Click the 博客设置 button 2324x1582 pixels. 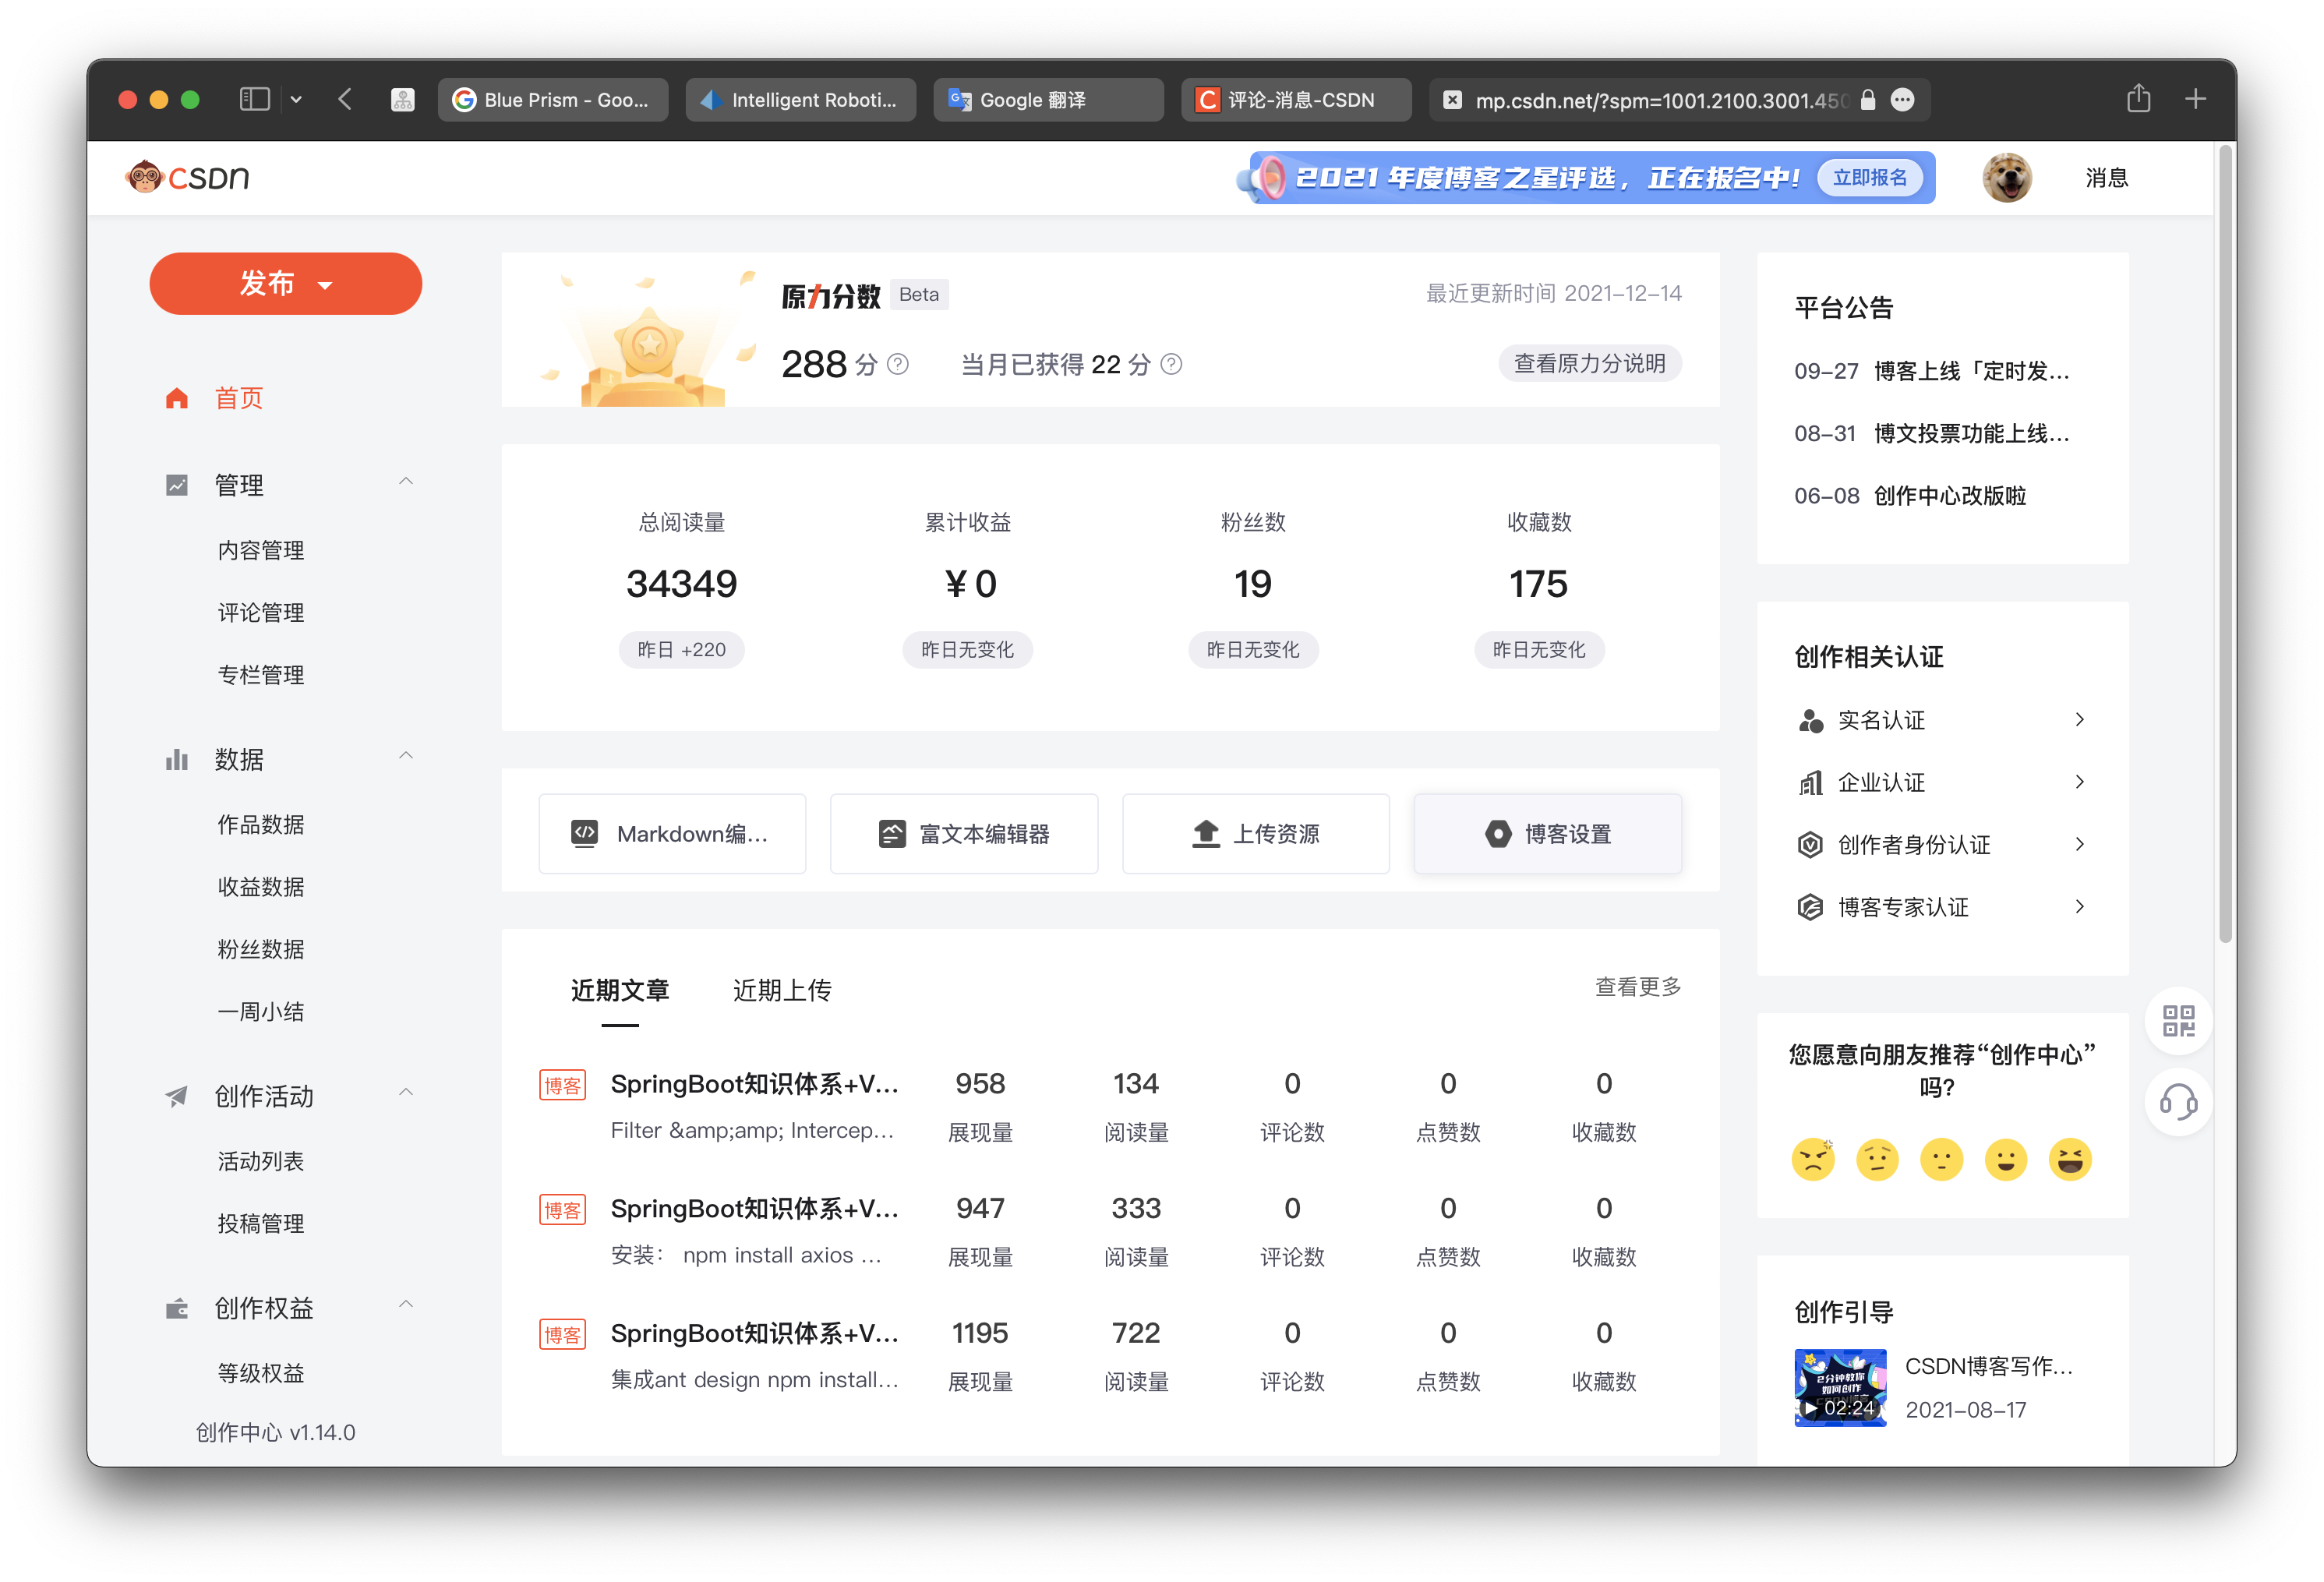[1547, 834]
